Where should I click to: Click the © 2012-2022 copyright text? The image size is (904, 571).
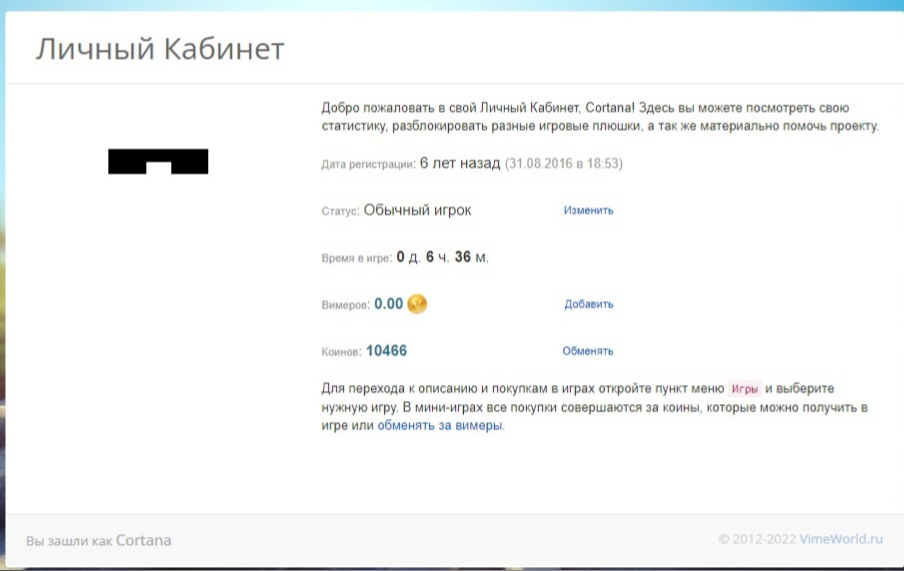pyautogui.click(x=757, y=540)
